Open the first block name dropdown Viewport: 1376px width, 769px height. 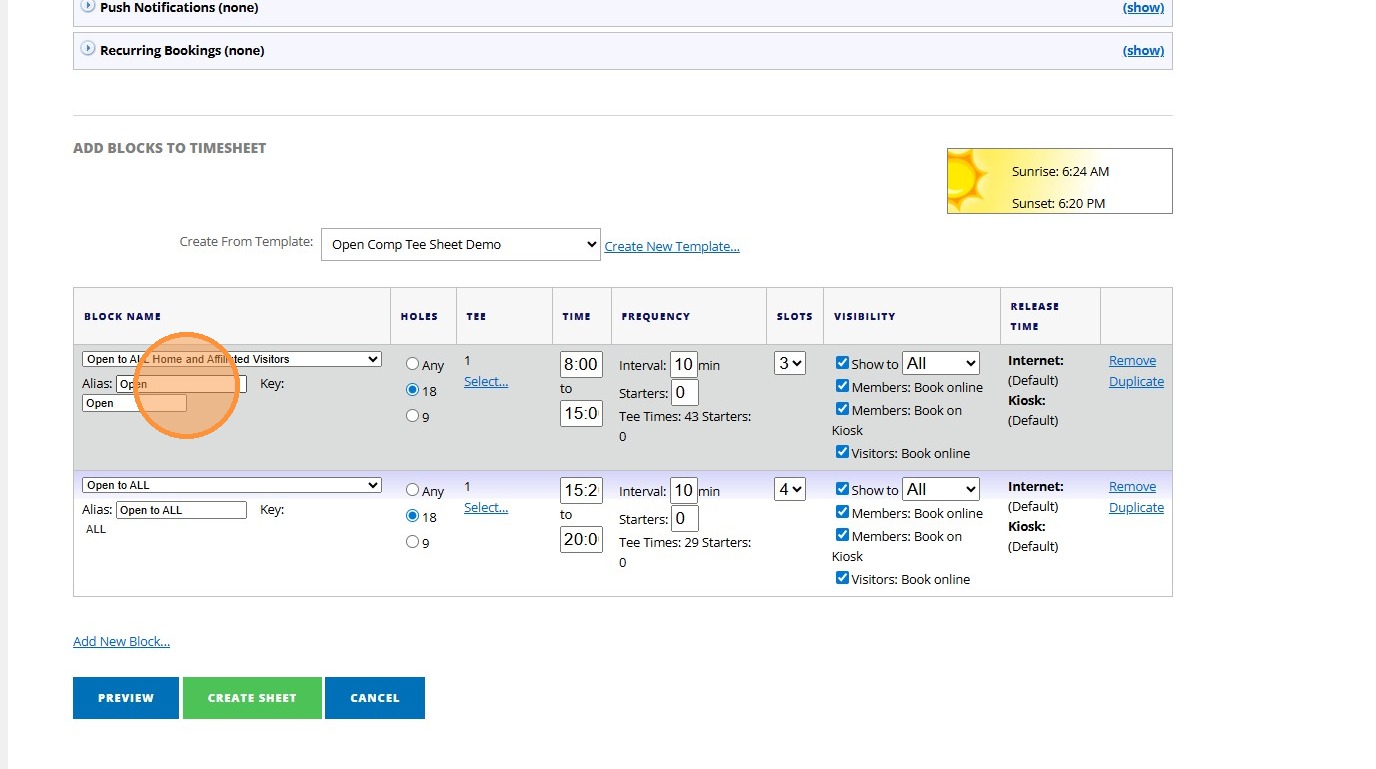pos(232,359)
